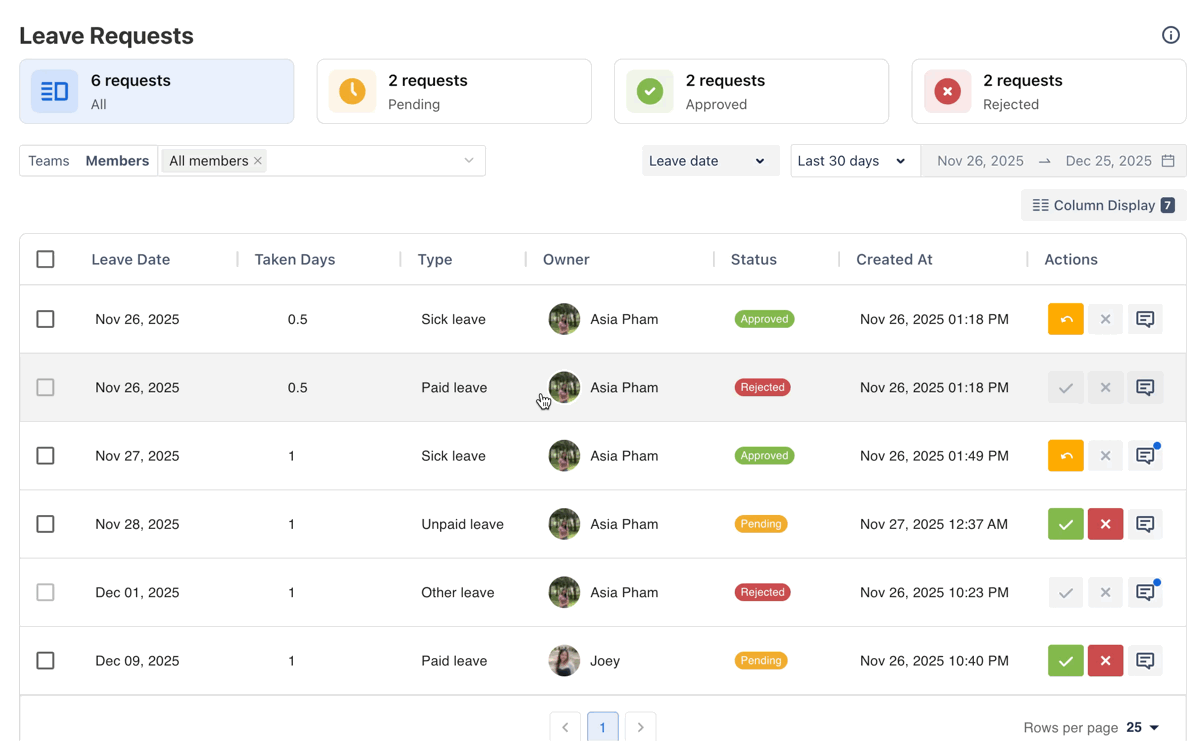Expand the Leave date dropdown
Screen dimensions: 1200x742
(707, 161)
